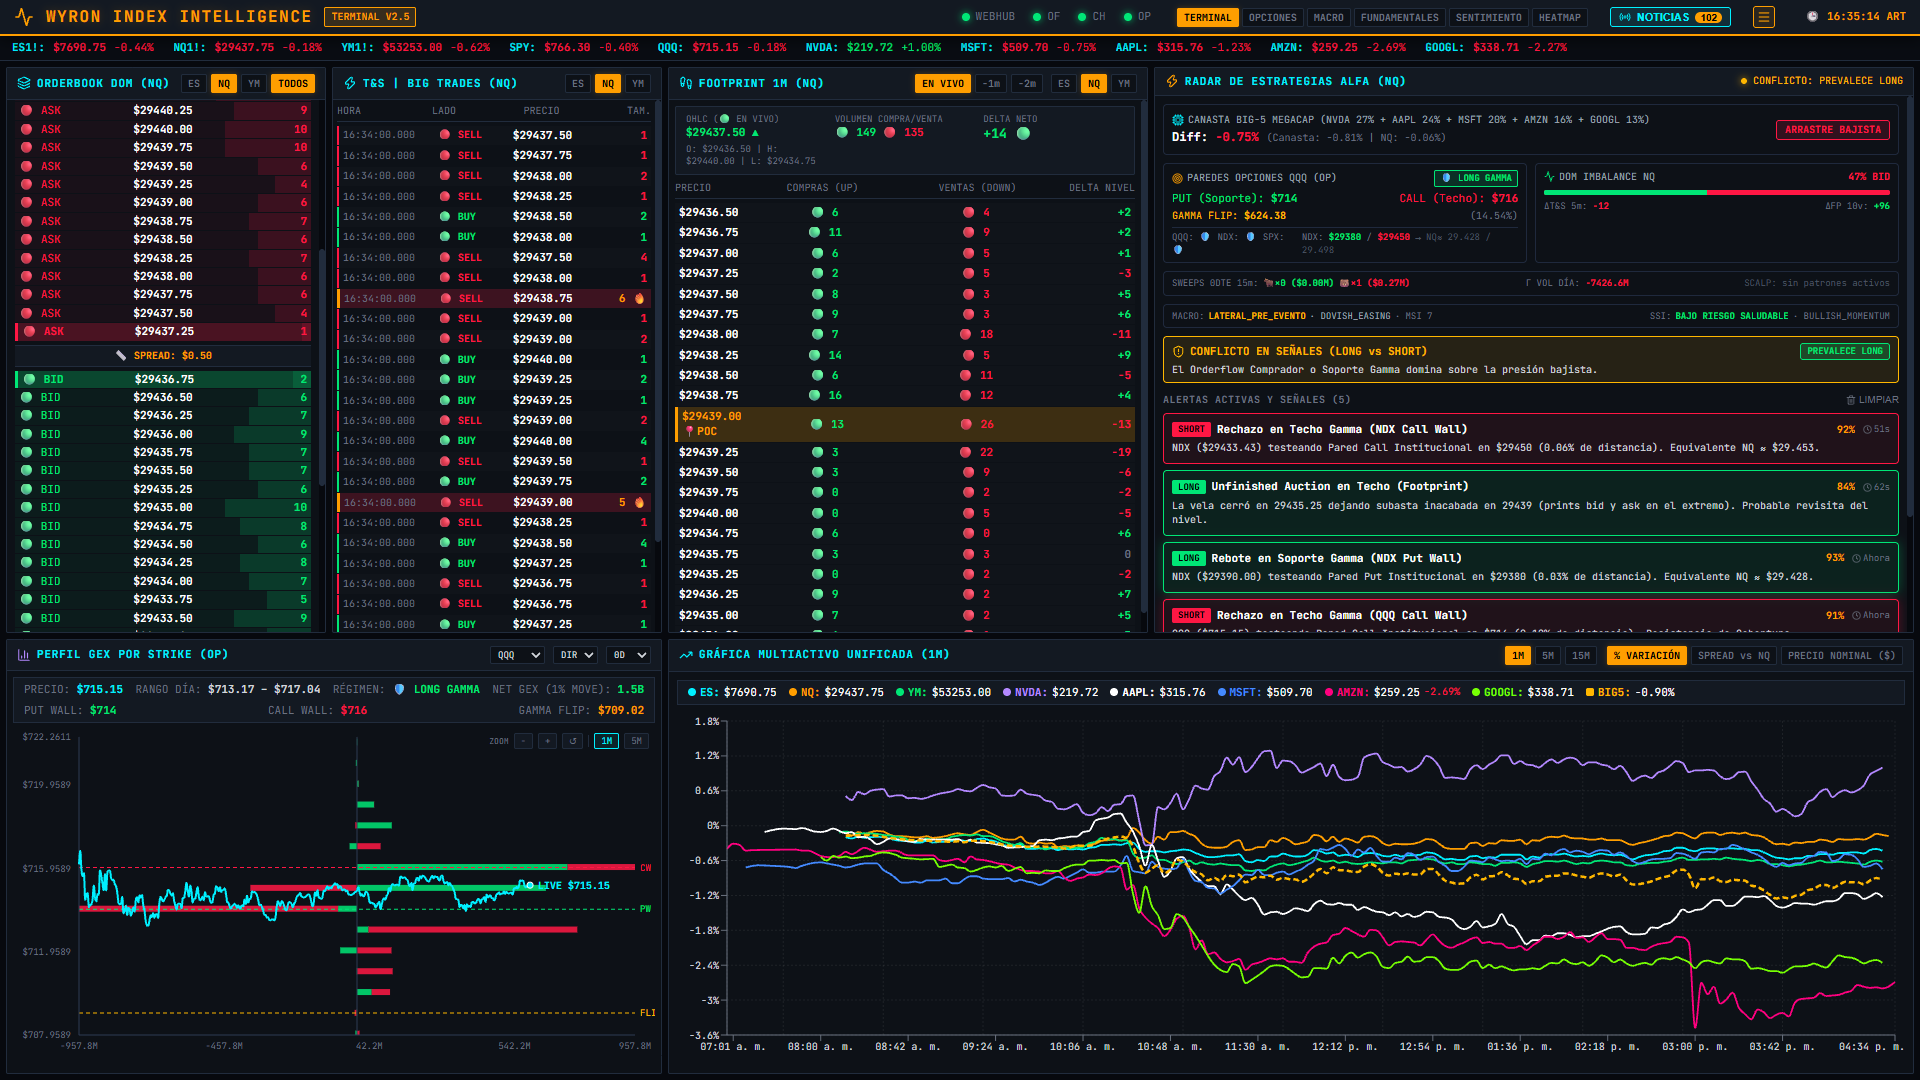Click the Paredes Opciones QQQ circle icon
This screenshot has height=1080, width=1920.
(1177, 178)
